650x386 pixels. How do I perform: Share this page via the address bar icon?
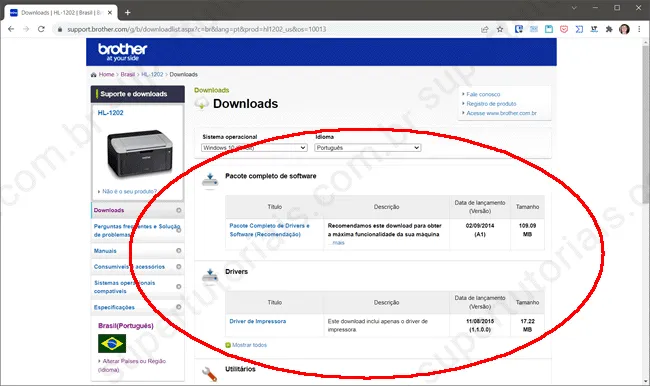[x=485, y=29]
